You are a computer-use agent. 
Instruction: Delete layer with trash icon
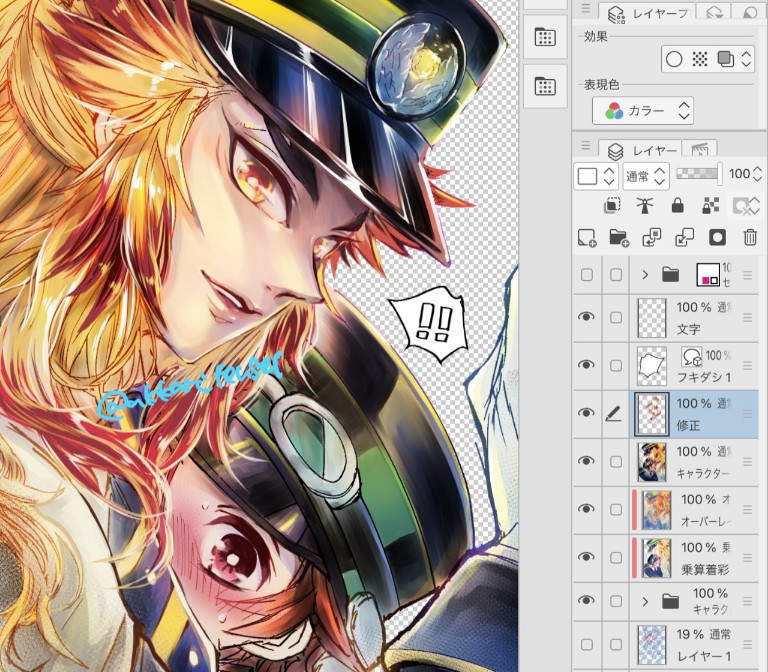pos(750,238)
